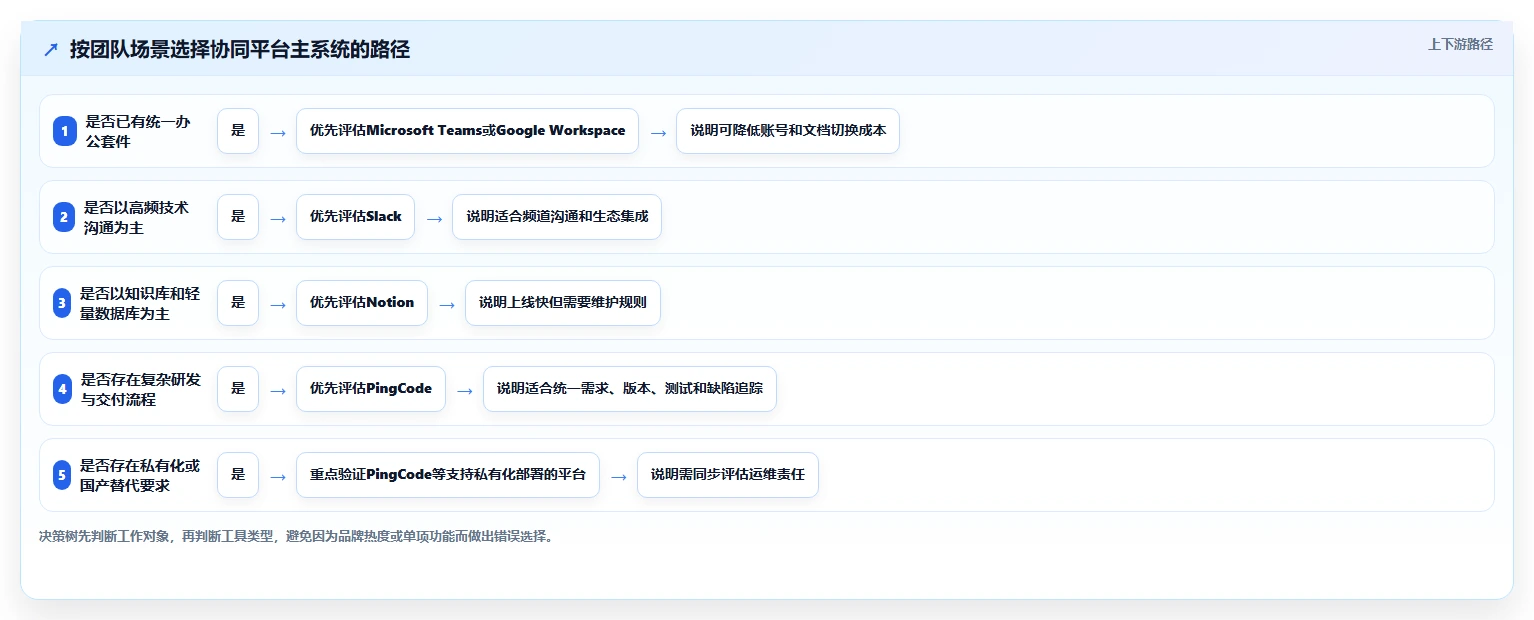Viewport: 1534px width, 620px height.
Task: Click the step 4 number badge
Action: coord(63,389)
